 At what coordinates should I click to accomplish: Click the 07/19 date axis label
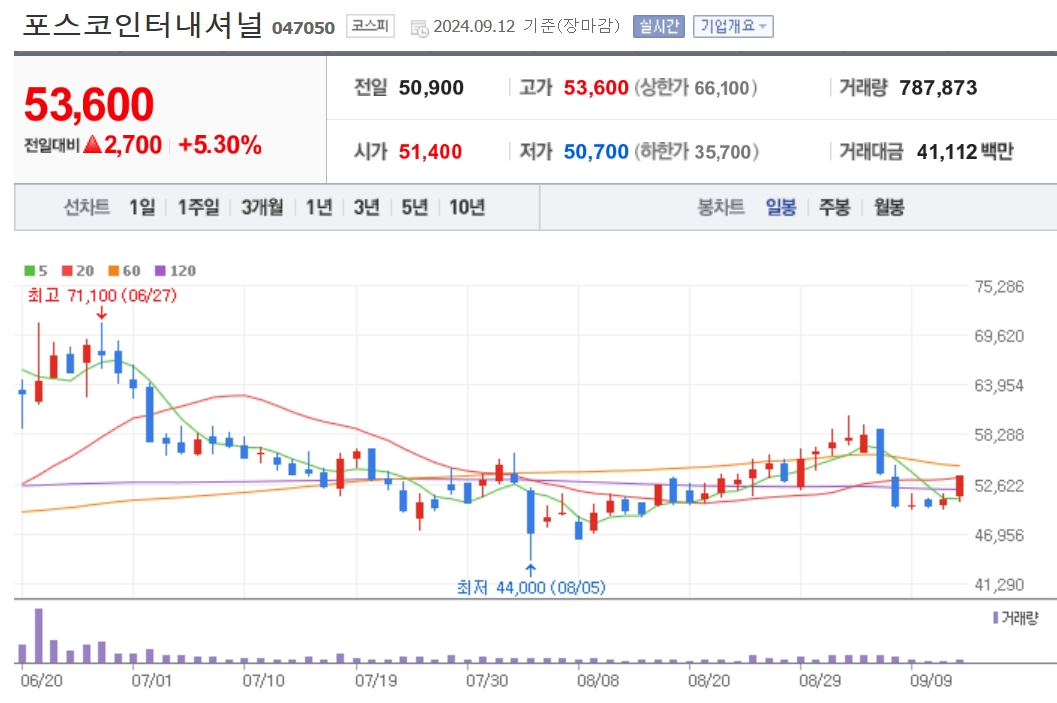(375, 680)
